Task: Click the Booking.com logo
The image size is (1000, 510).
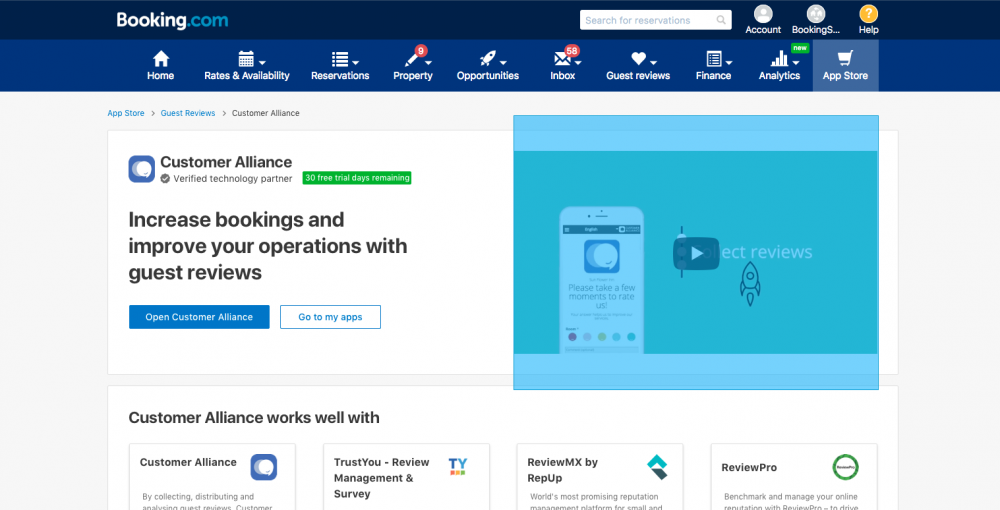Action: click(172, 20)
